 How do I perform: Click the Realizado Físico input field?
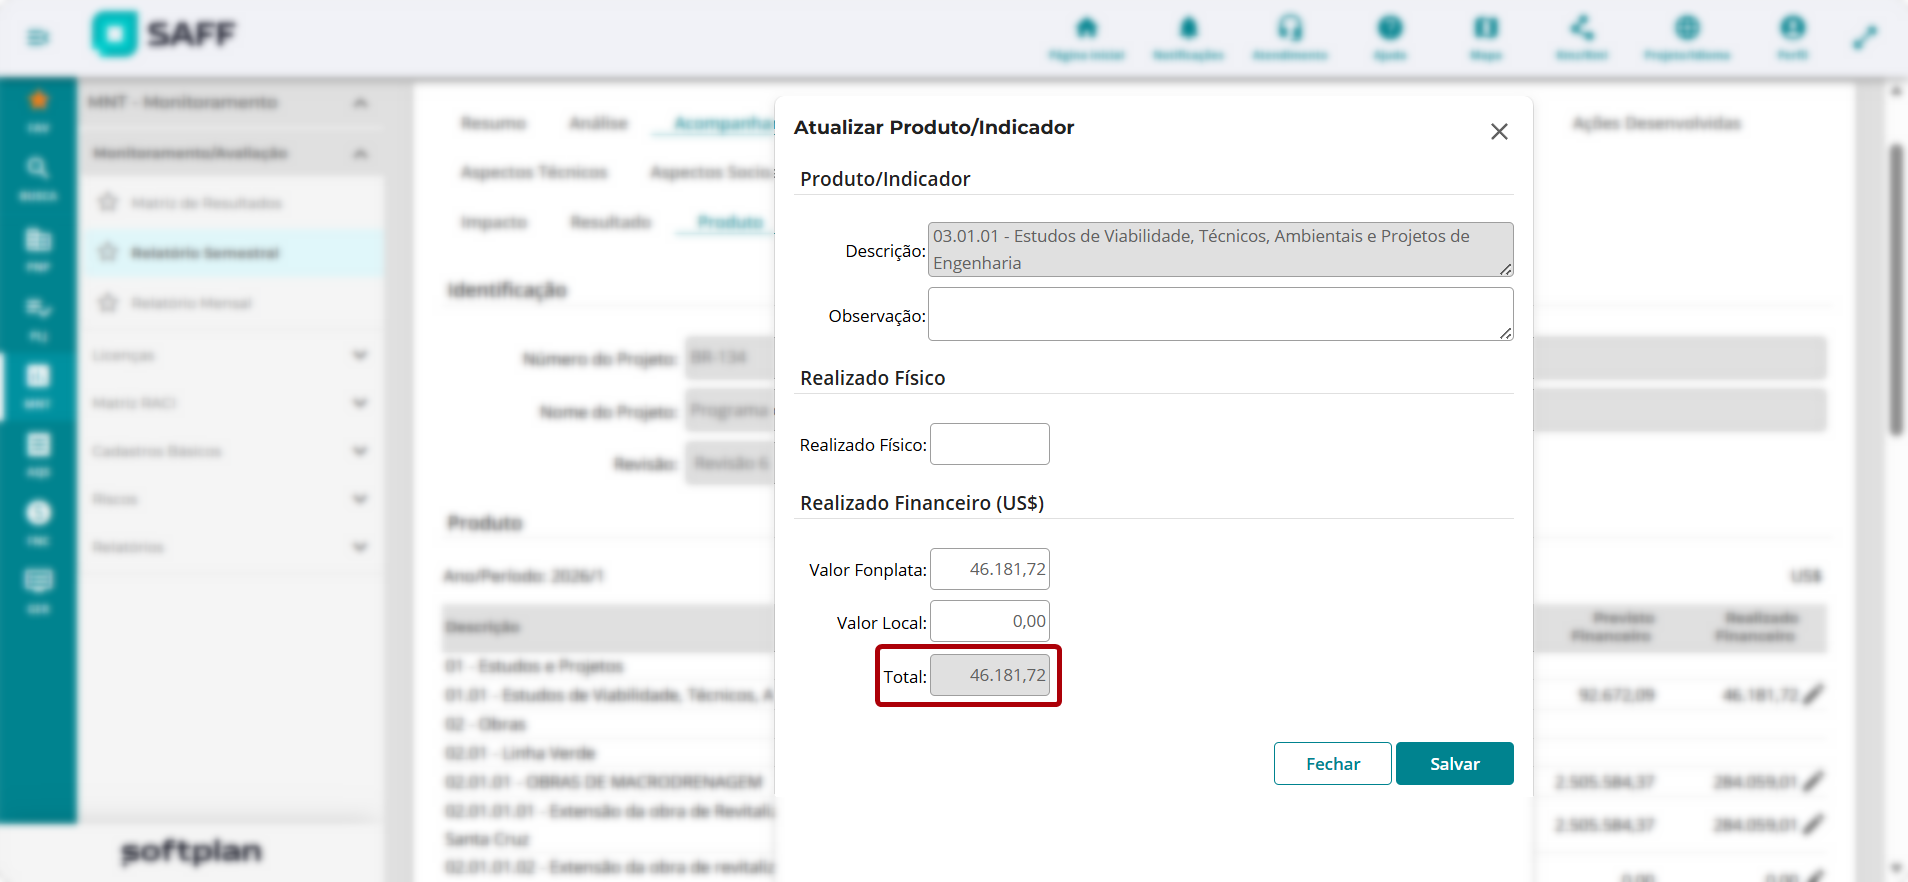coord(990,444)
